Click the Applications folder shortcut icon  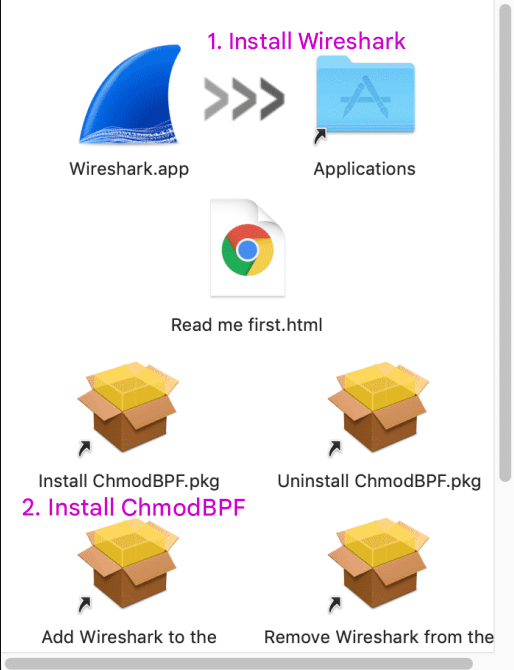[365, 95]
